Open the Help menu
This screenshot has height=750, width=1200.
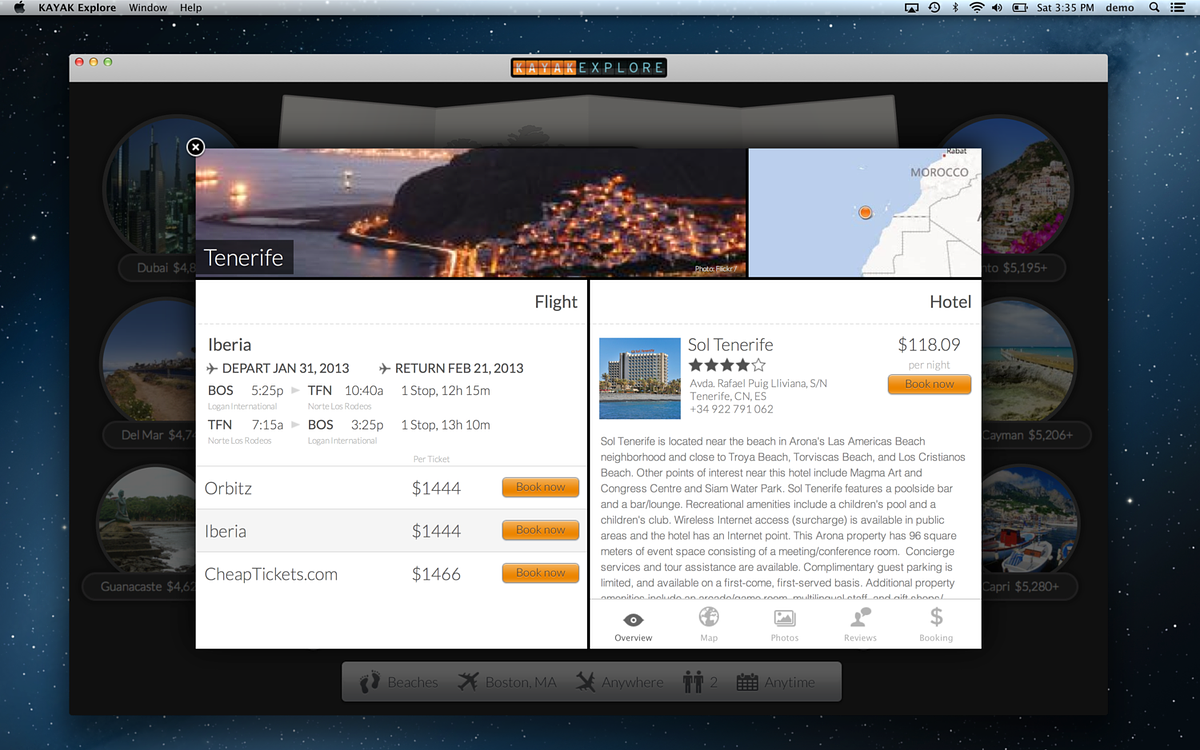tap(191, 8)
